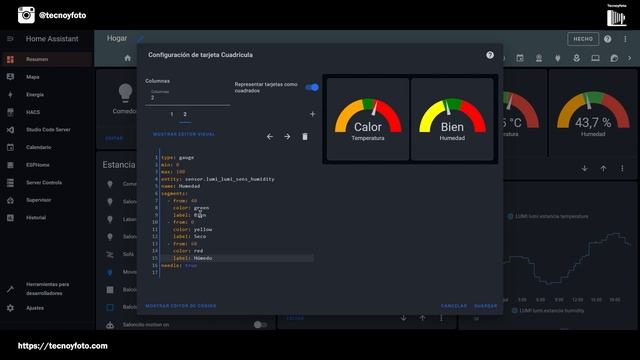The width and height of the screenshot is (640, 360).
Task: Open dashboard help icon next to HECHO
Action: click(x=607, y=39)
